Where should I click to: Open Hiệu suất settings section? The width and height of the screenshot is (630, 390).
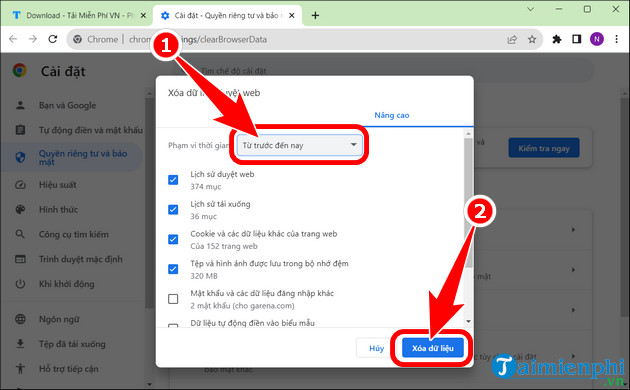coord(57,185)
